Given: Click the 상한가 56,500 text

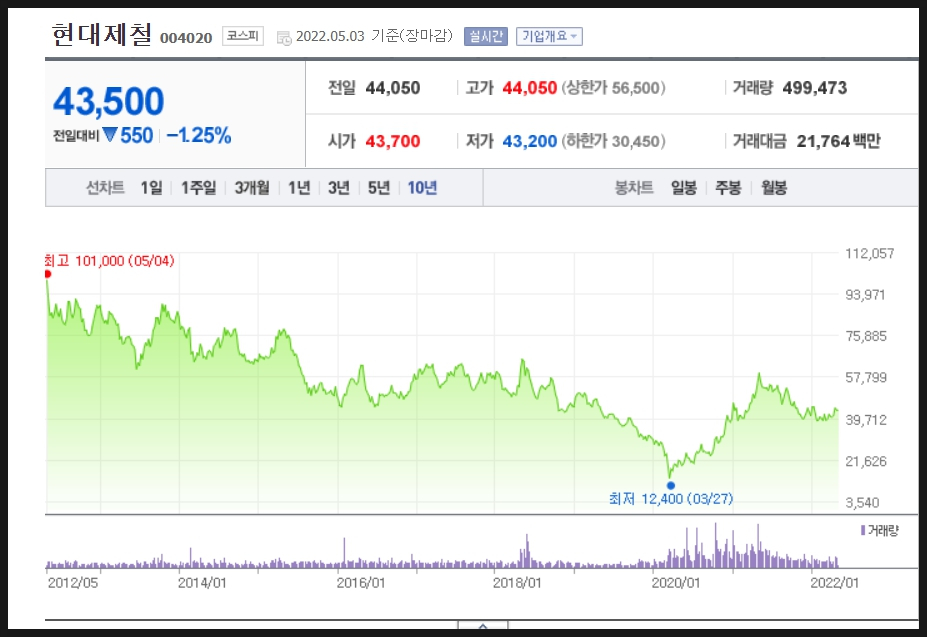Looking at the screenshot, I should (x=614, y=88).
